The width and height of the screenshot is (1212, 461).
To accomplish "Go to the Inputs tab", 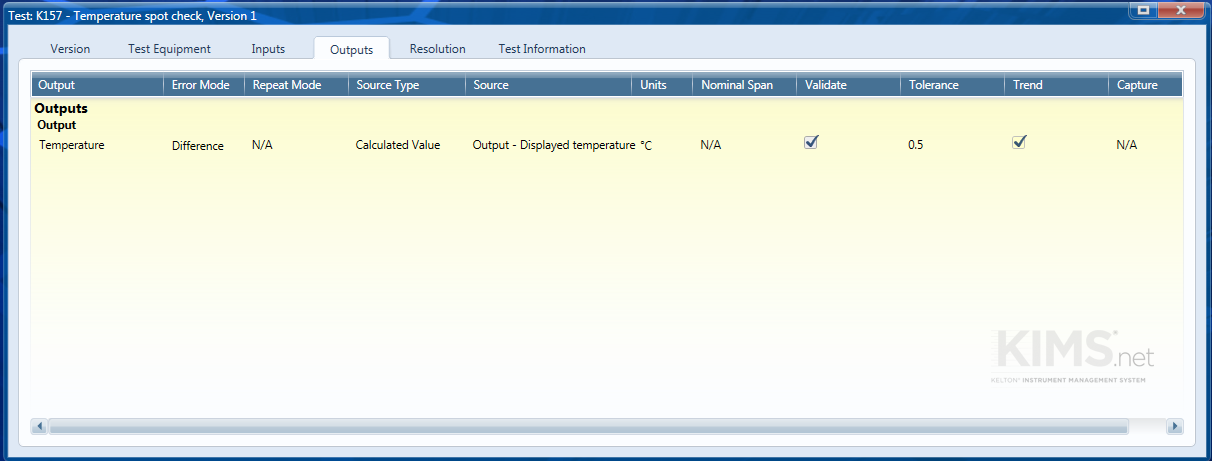I will [268, 49].
